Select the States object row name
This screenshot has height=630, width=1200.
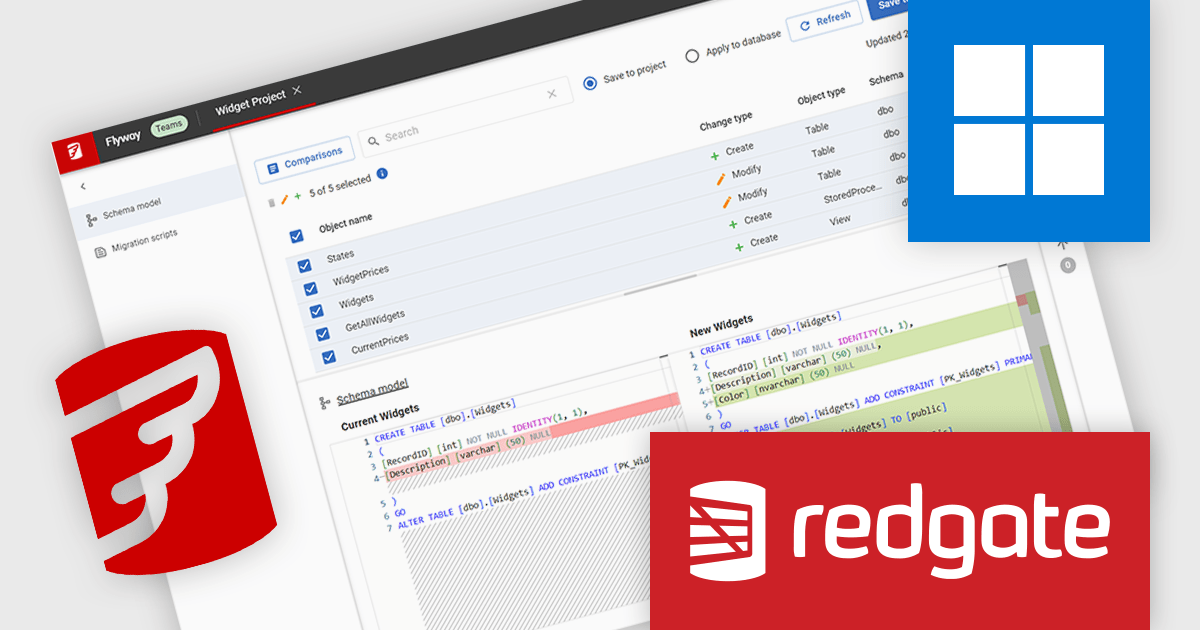(x=340, y=255)
